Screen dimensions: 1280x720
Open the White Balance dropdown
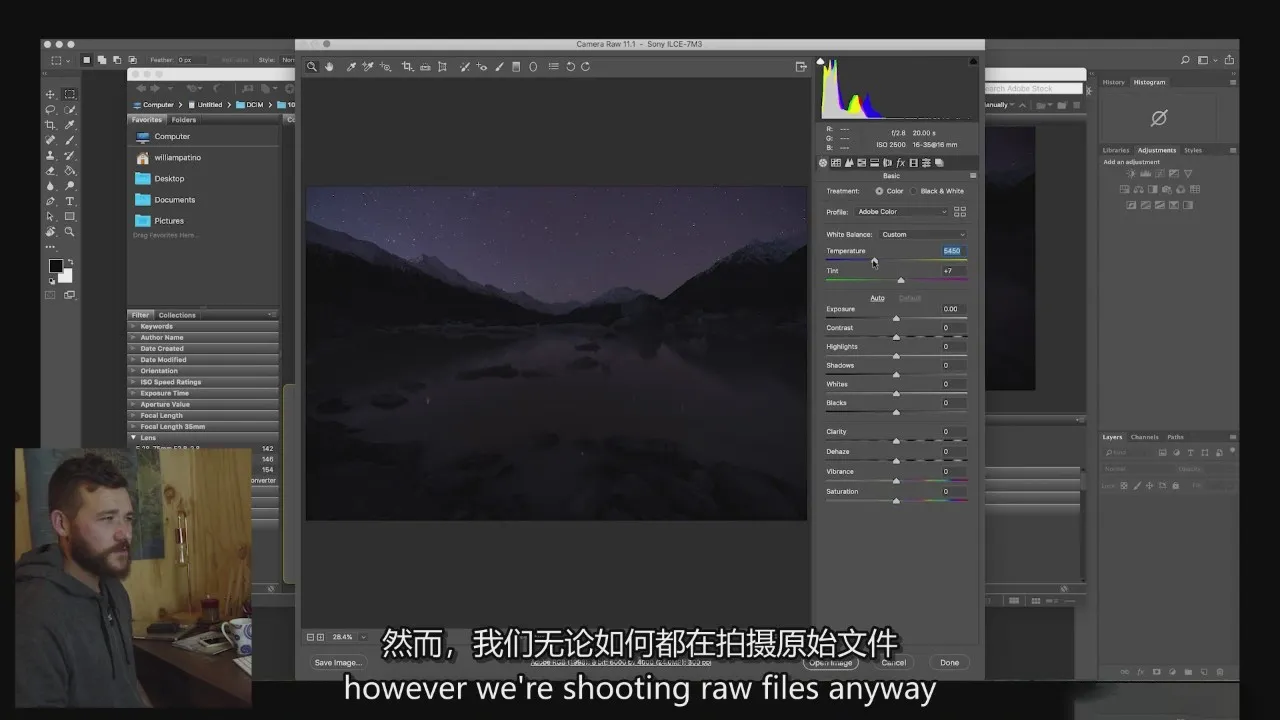pos(923,234)
